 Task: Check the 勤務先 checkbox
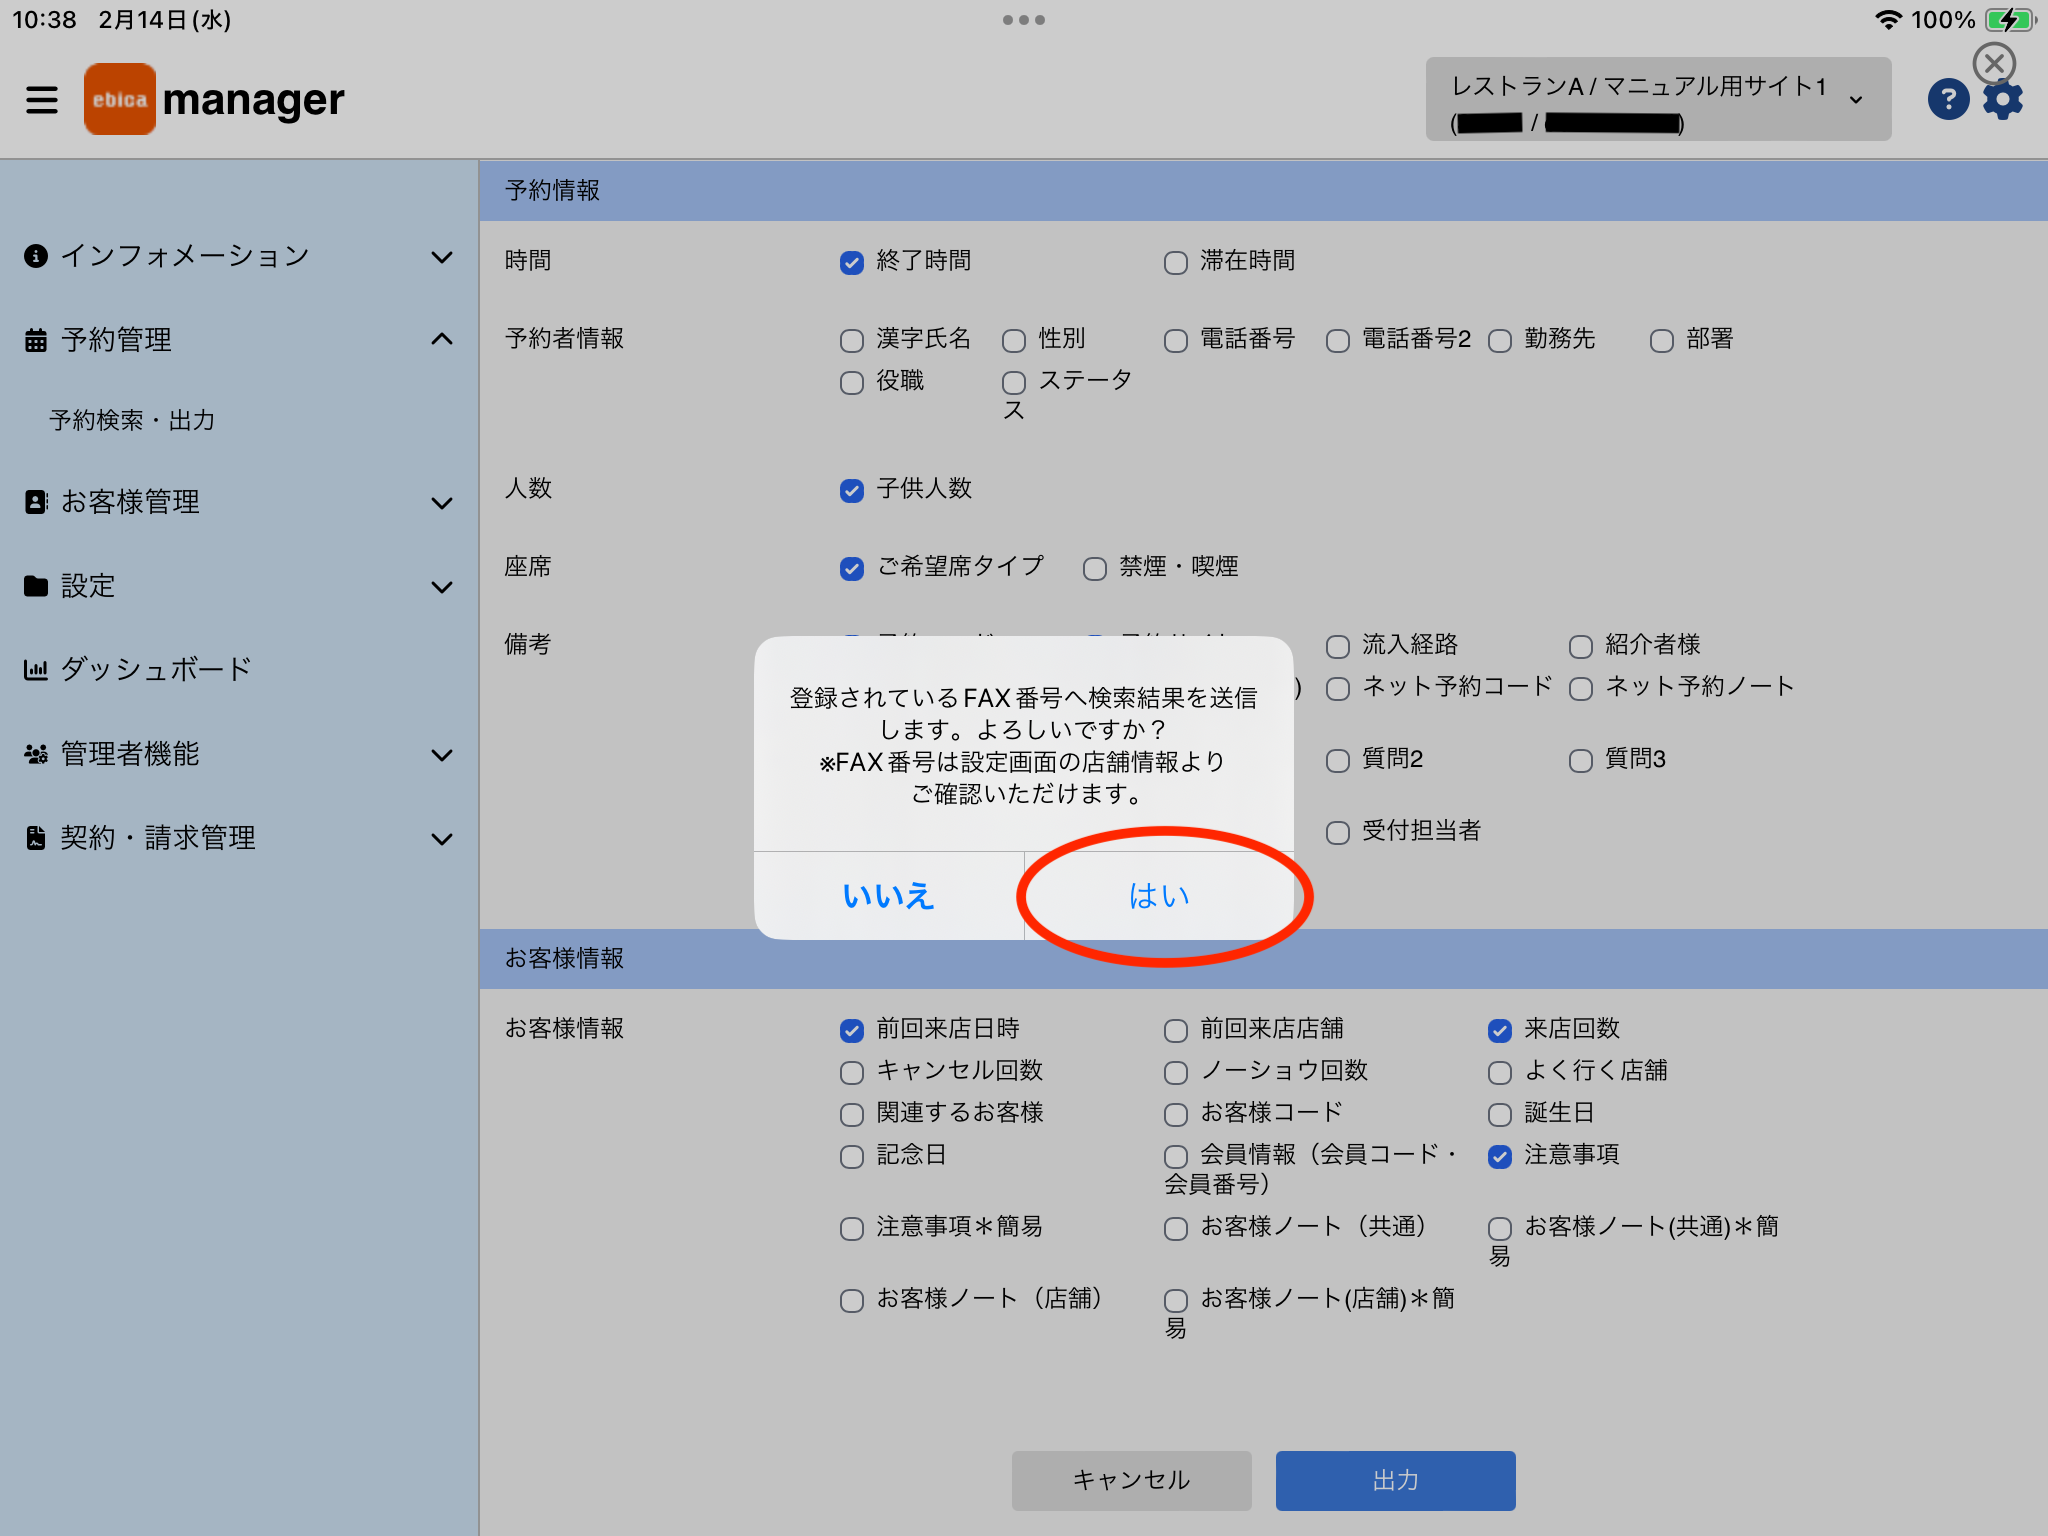point(1500,341)
